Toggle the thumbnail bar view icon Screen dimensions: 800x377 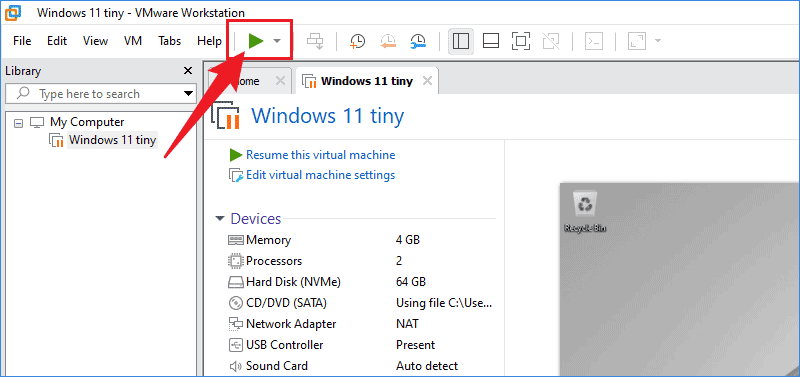pyautogui.click(x=491, y=41)
